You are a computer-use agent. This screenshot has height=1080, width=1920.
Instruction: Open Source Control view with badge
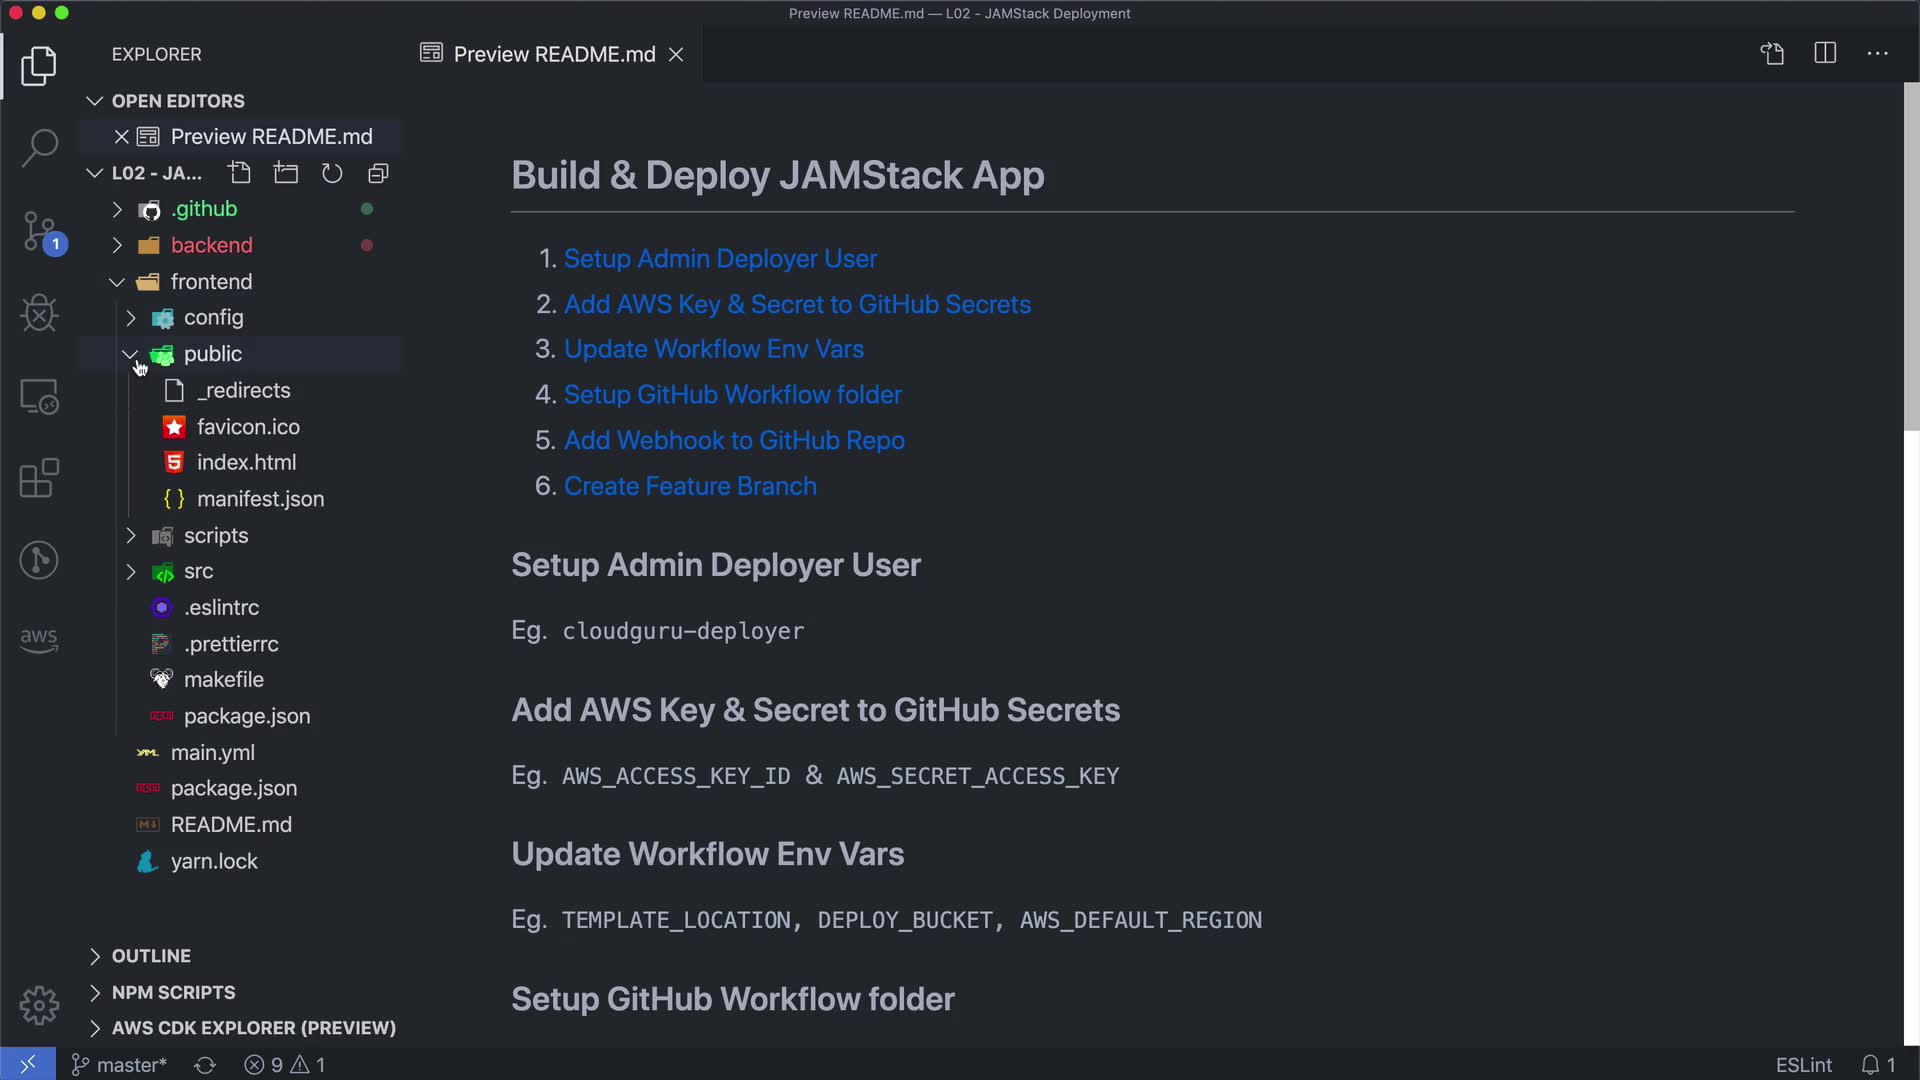pyautogui.click(x=39, y=232)
